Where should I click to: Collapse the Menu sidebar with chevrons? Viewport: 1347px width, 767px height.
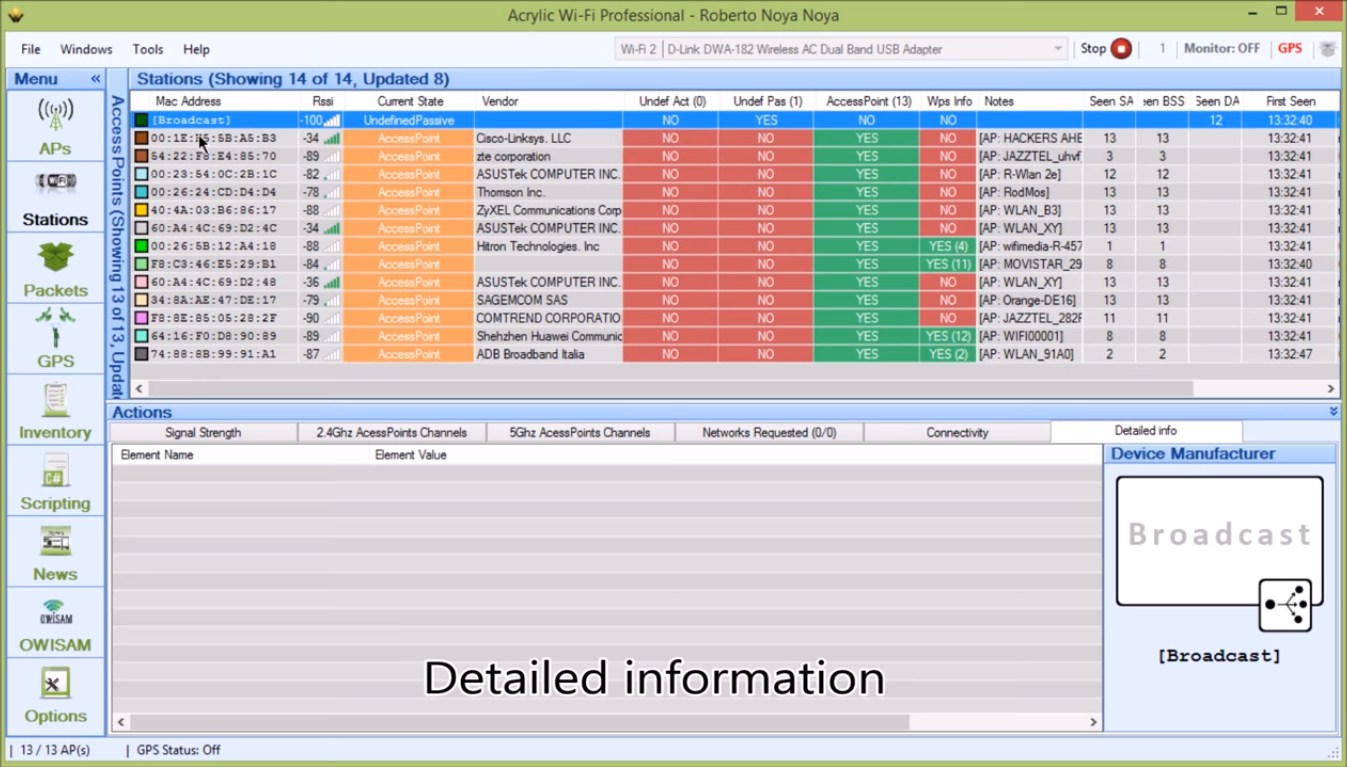click(96, 79)
